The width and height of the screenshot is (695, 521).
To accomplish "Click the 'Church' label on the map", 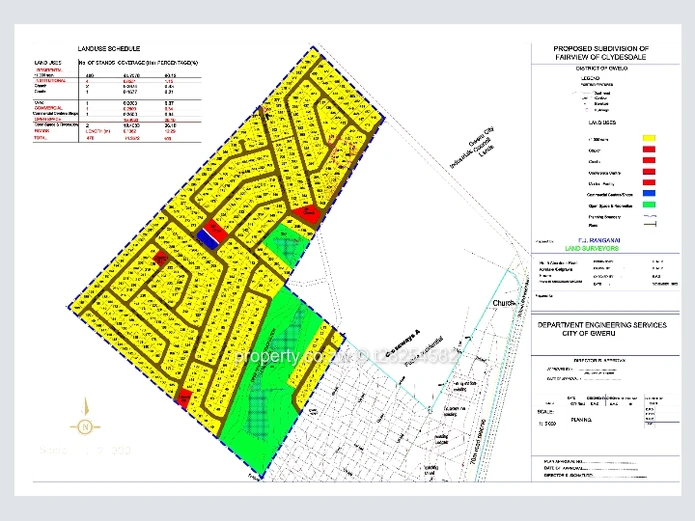I will tap(504, 303).
